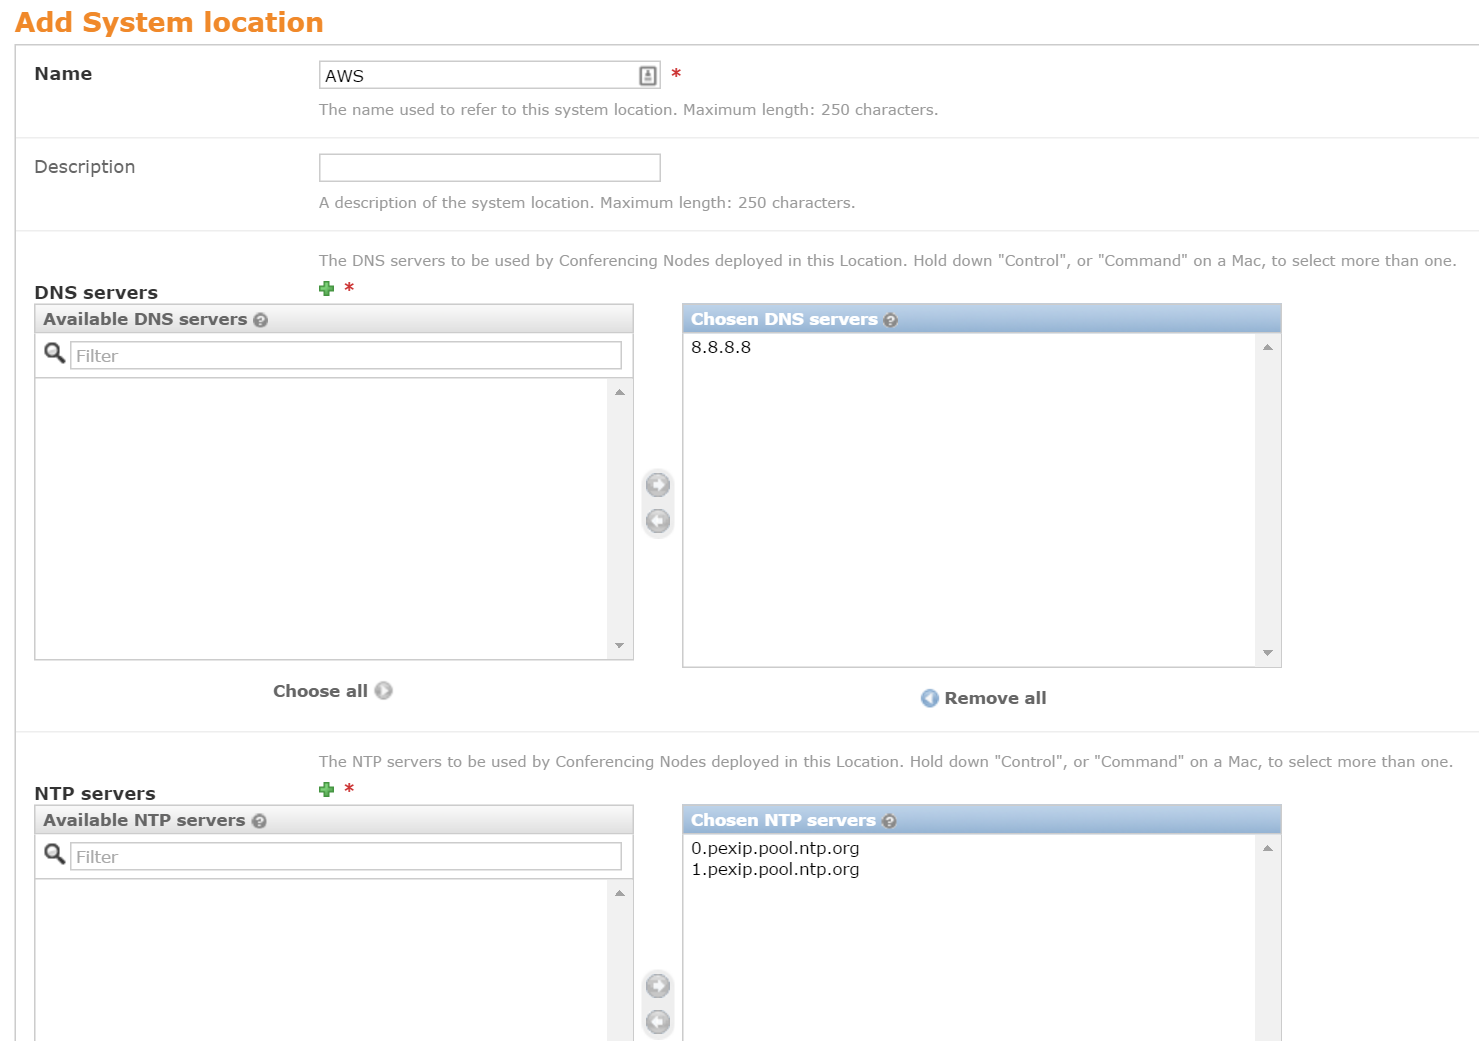Click the green plus to add NTP server
1479x1041 pixels.
coord(326,790)
